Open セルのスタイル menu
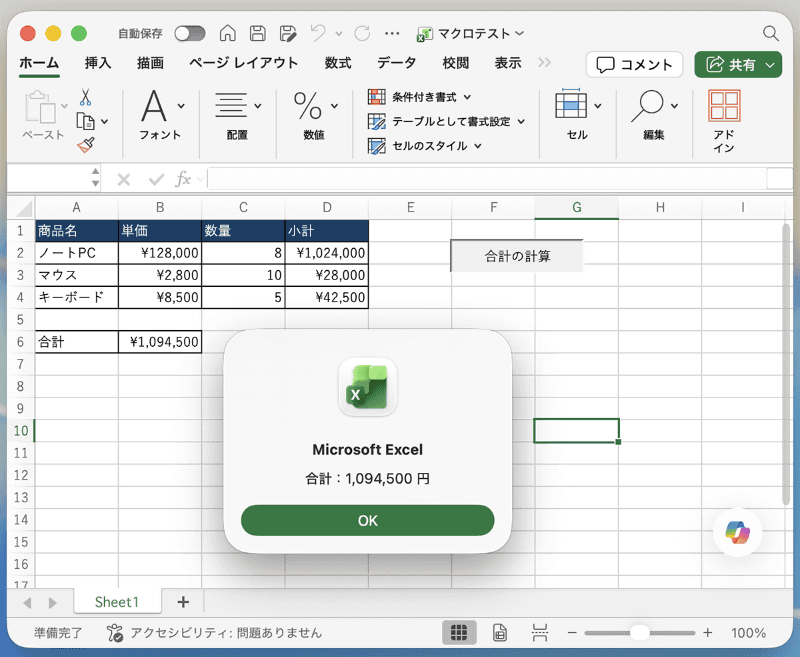800x657 pixels. pyautogui.click(x=424, y=146)
